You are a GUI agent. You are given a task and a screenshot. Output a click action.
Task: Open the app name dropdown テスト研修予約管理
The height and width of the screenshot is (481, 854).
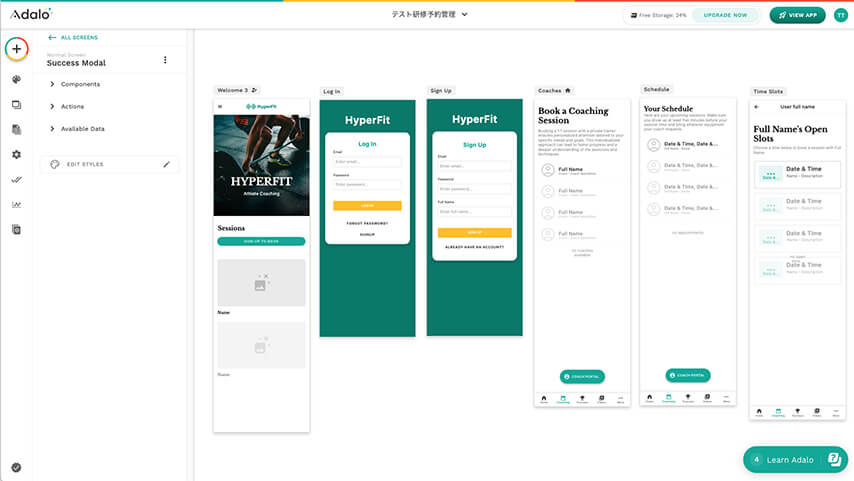429,15
